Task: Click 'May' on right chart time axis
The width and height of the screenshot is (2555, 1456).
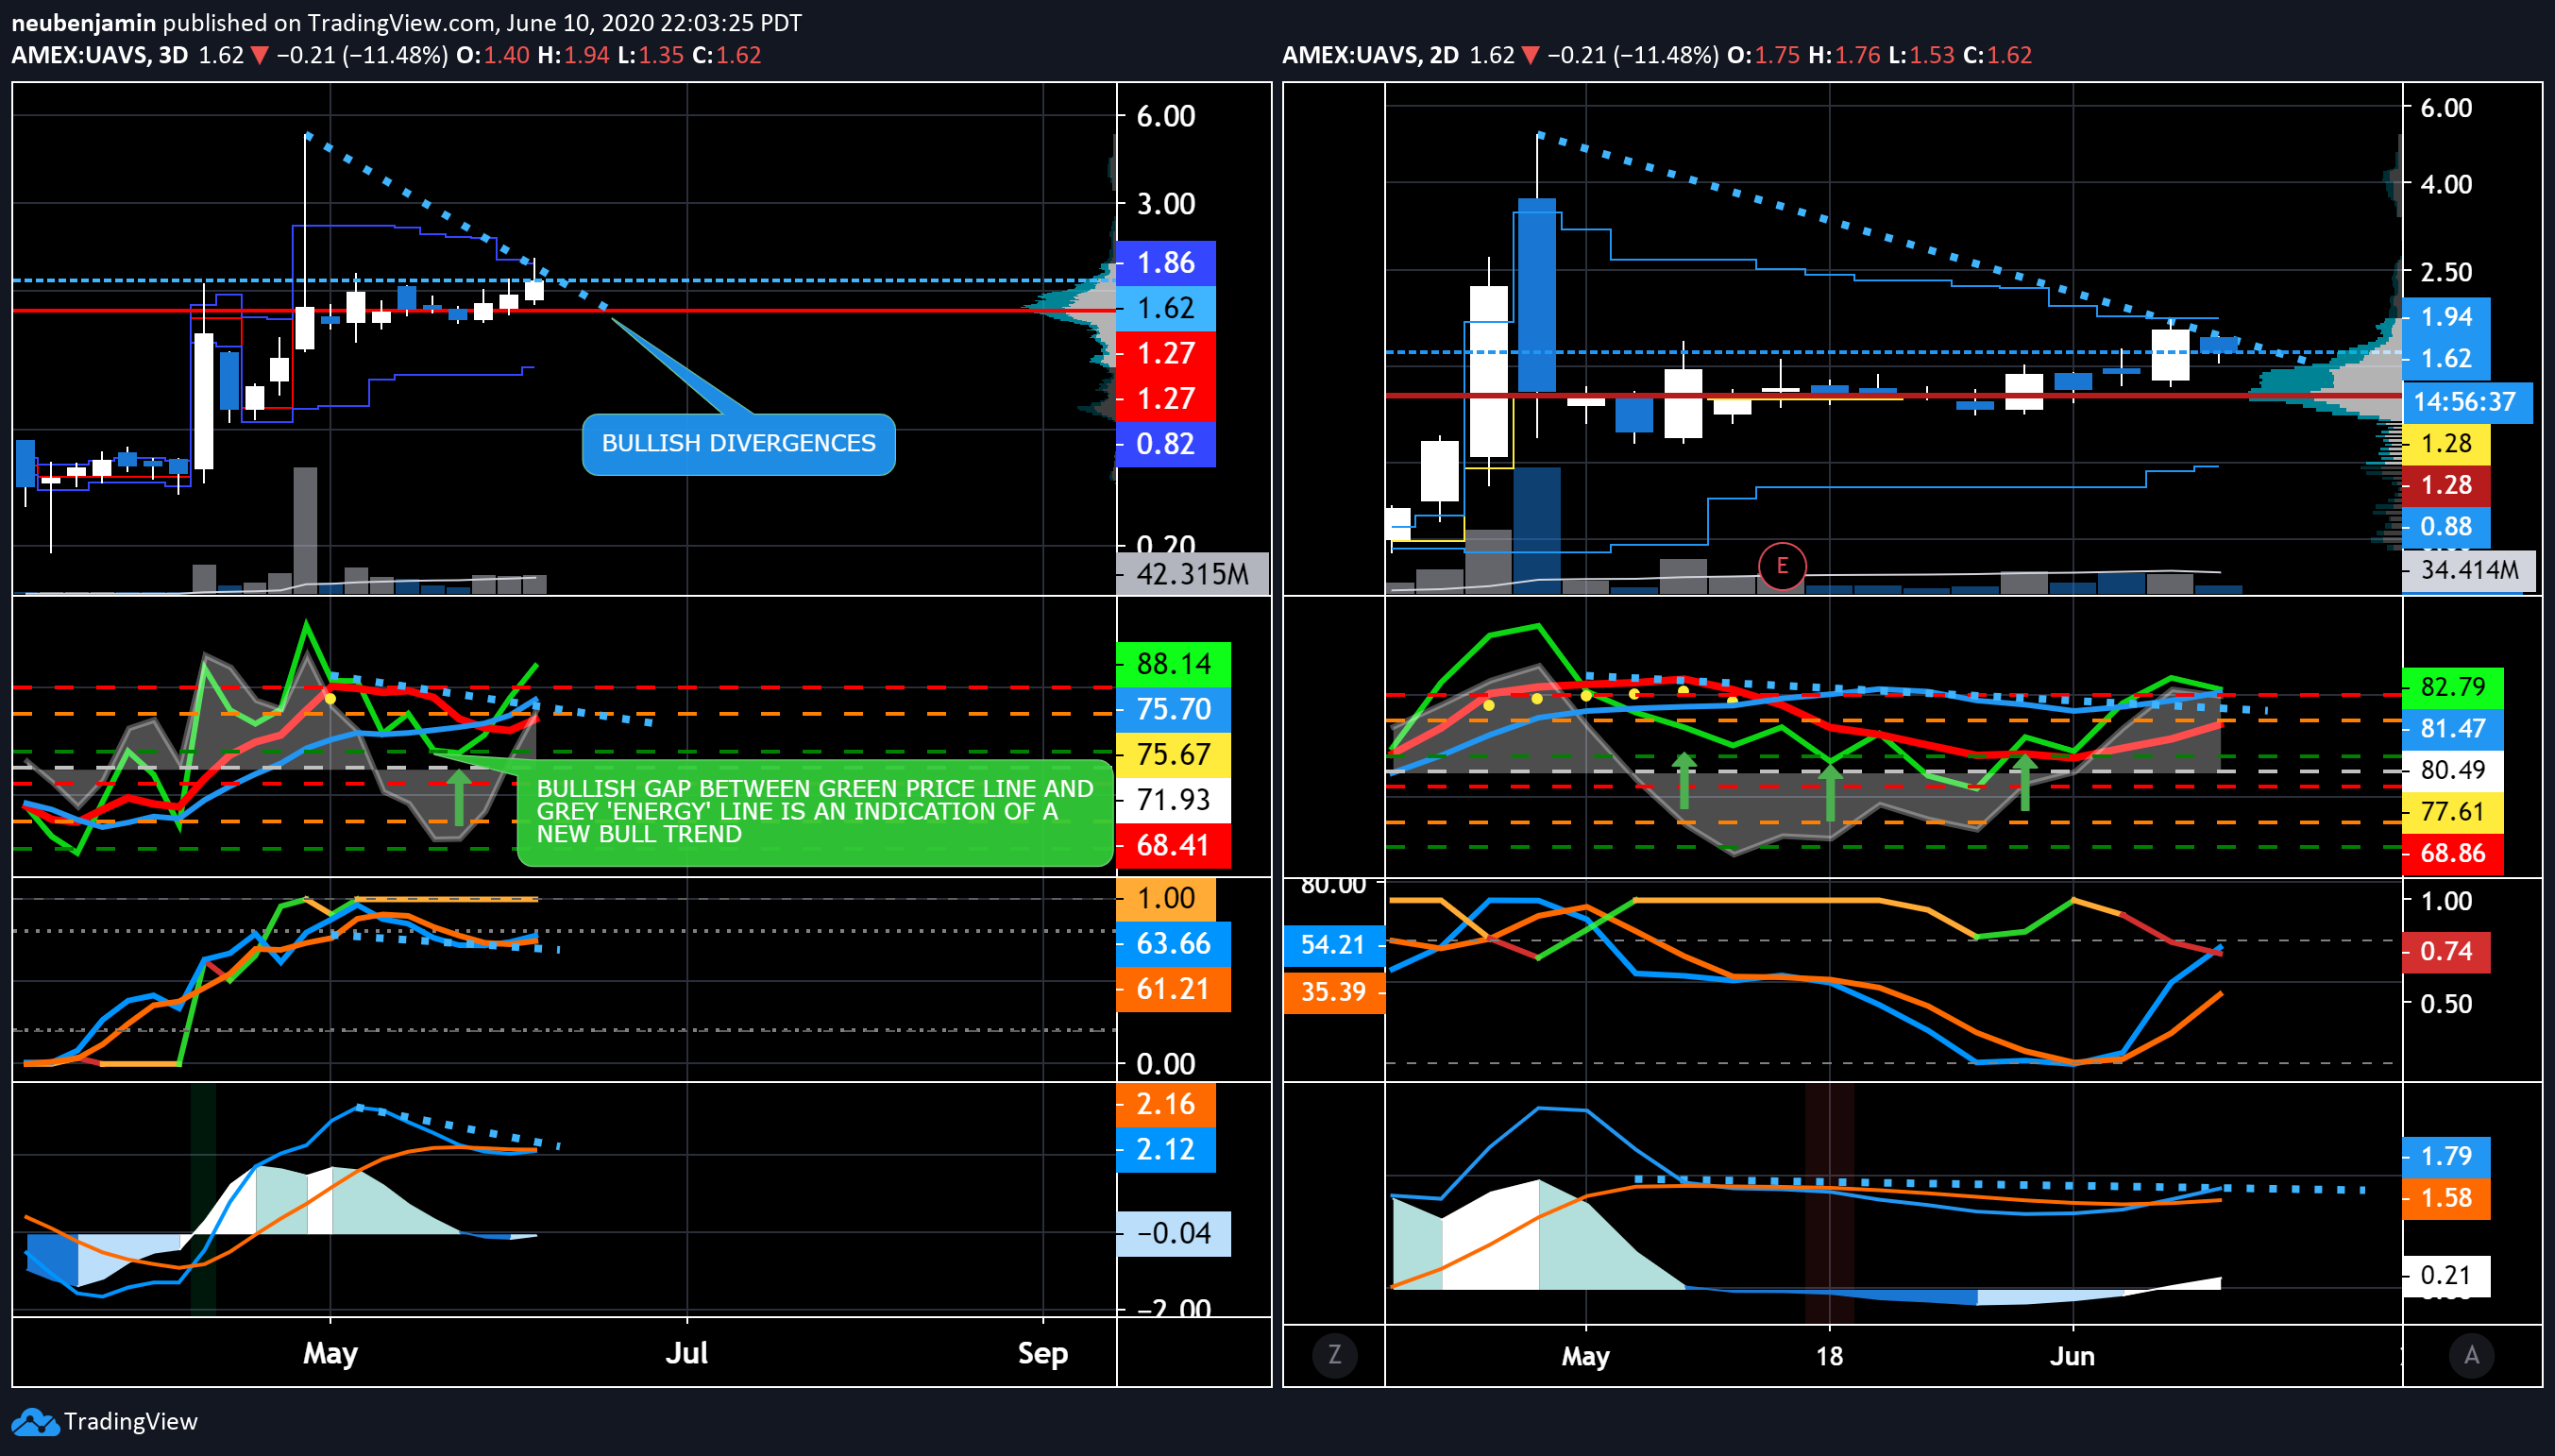Action: point(1585,1357)
